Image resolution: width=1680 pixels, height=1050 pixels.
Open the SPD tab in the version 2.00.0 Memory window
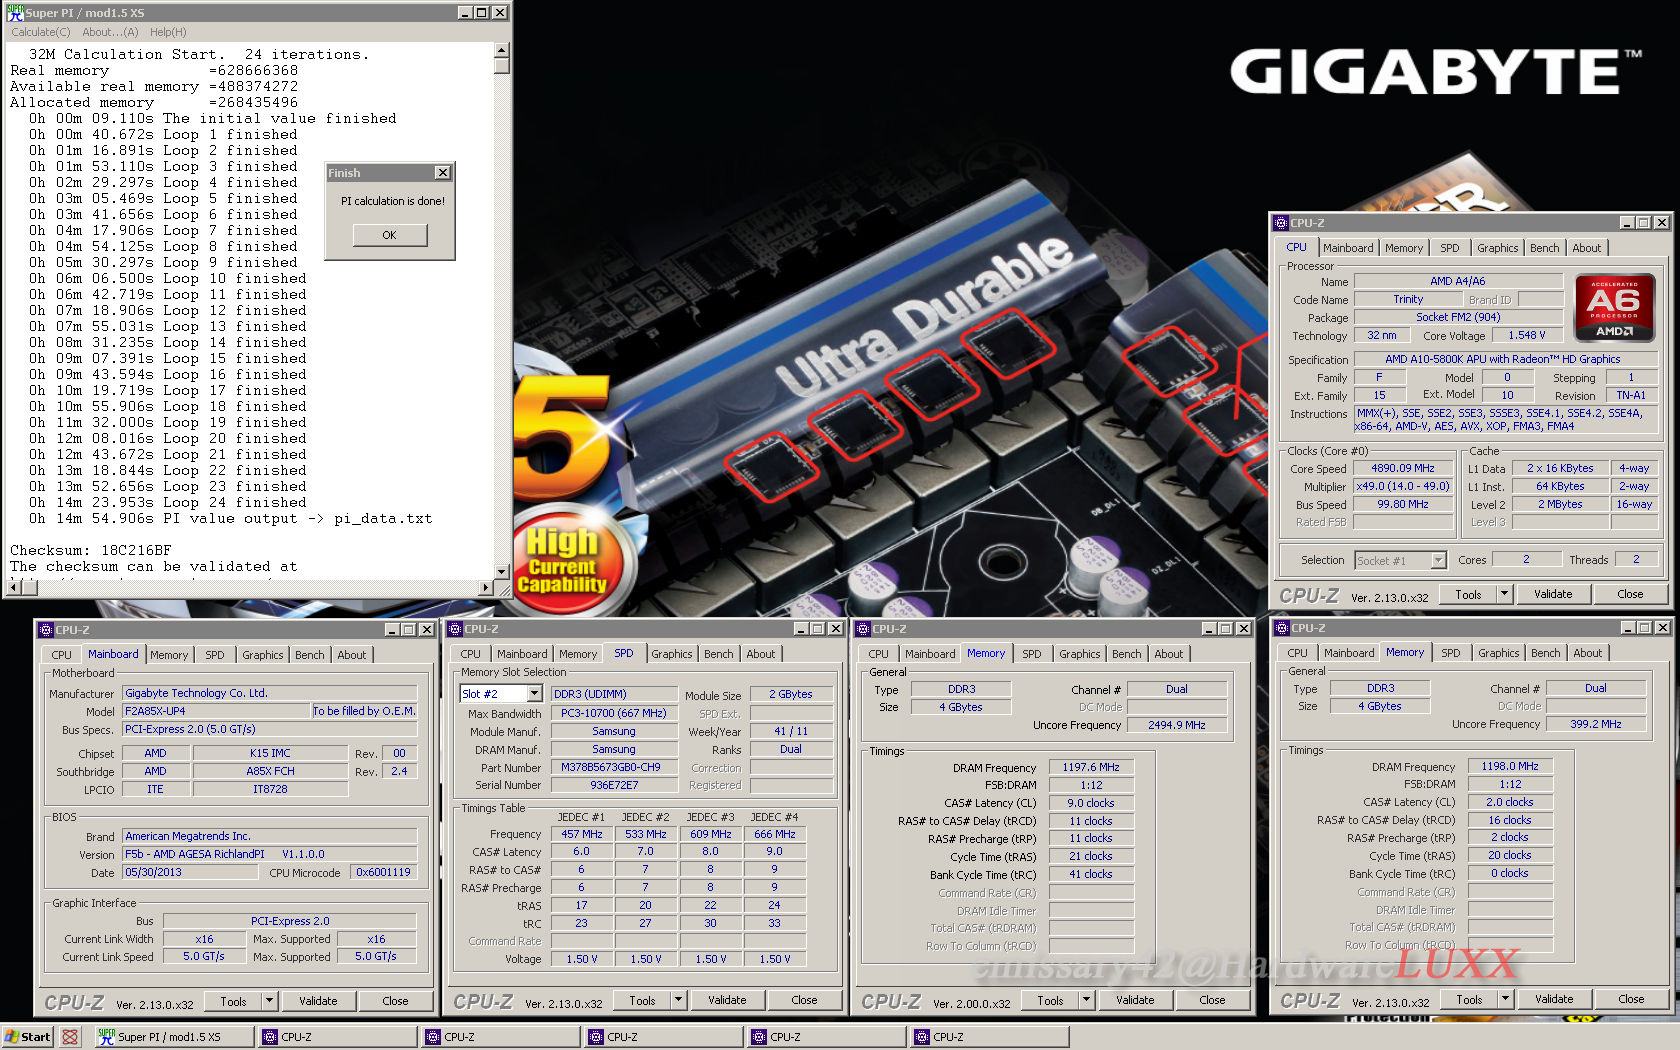click(1031, 654)
